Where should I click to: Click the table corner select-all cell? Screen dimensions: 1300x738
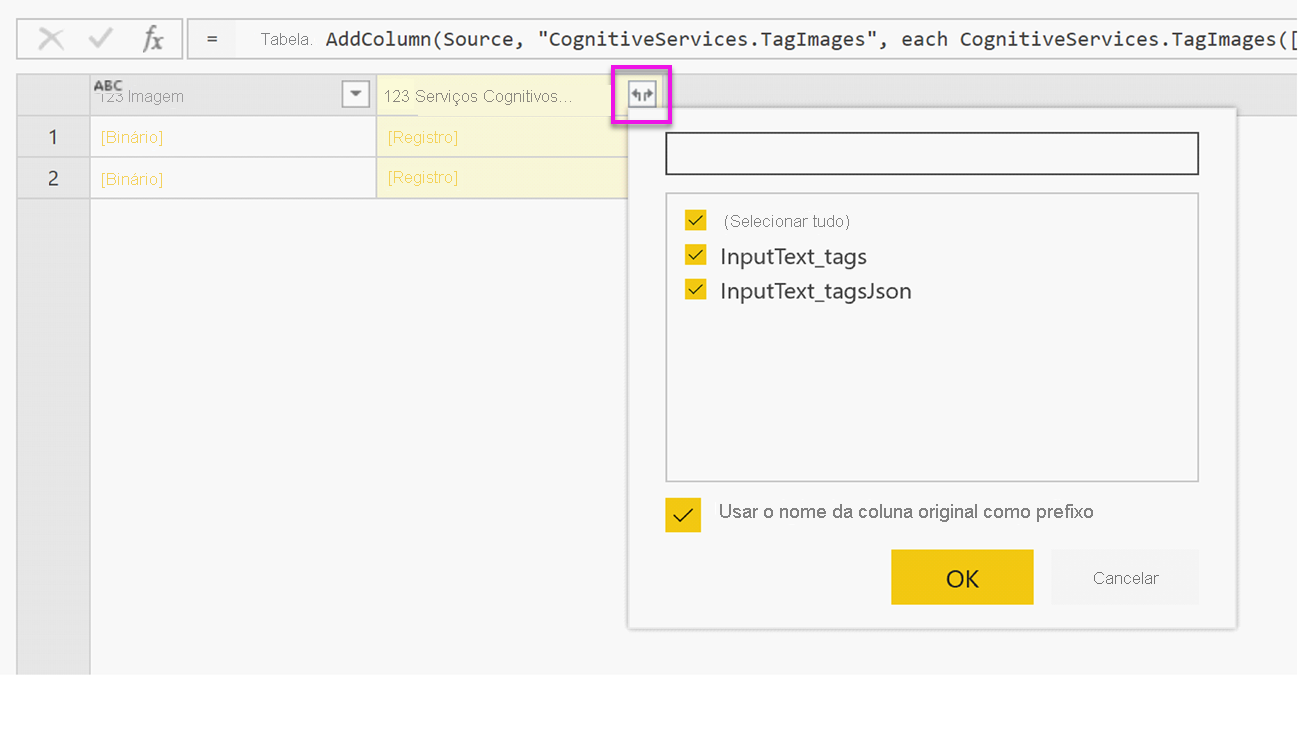[54, 95]
